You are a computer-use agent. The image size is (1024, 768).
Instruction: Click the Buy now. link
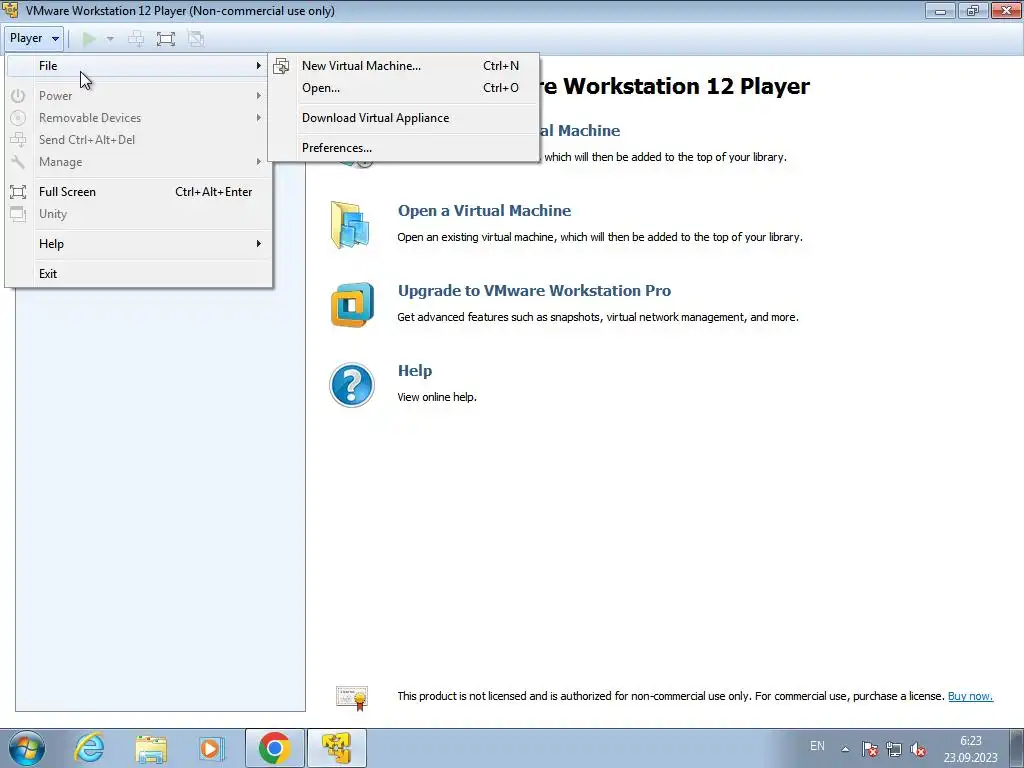[970, 696]
